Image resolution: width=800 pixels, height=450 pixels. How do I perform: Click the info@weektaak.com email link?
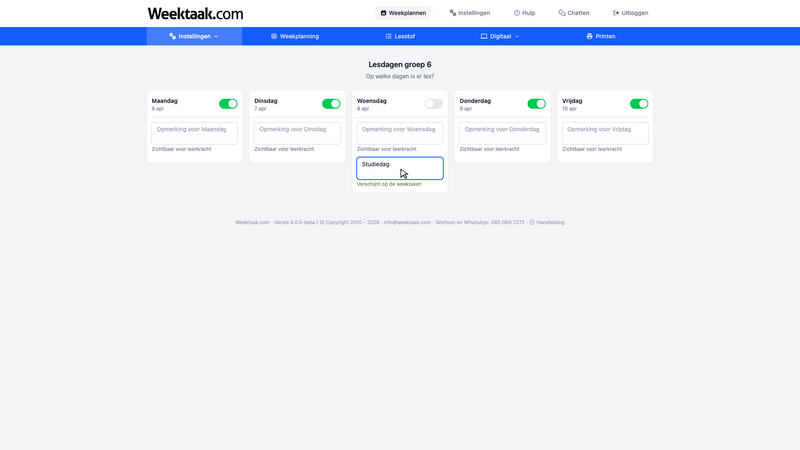pos(407,222)
